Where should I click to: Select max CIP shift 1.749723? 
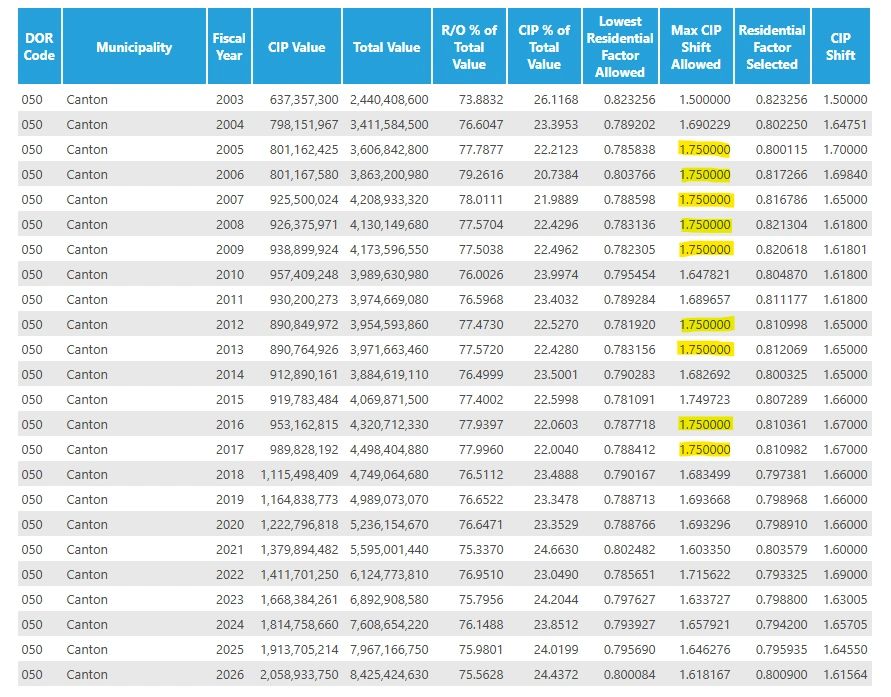[x=705, y=399]
